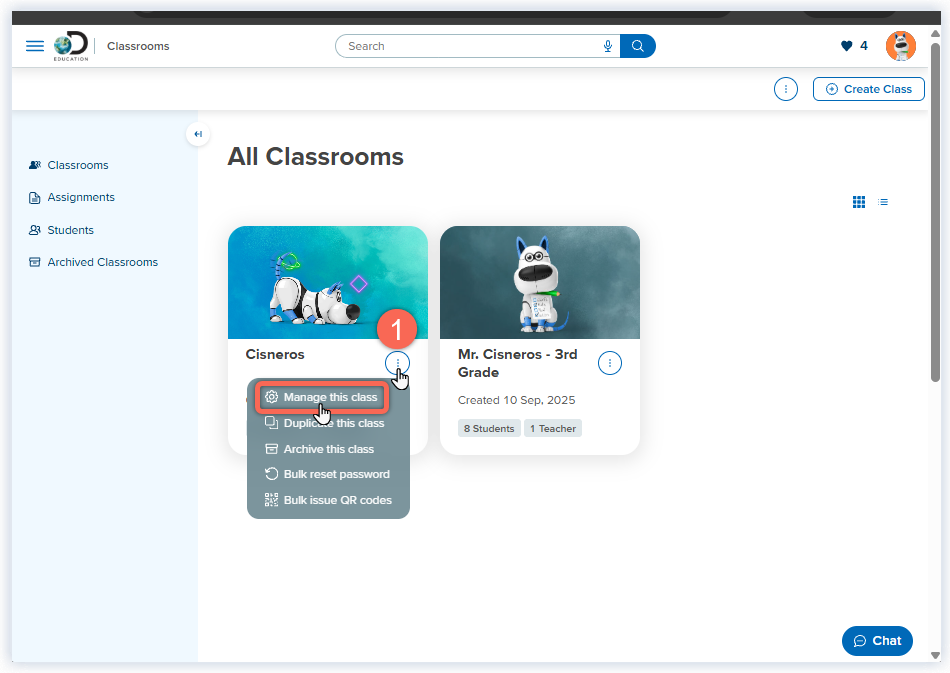Click inside the Search field
This screenshot has width=950, height=673.
(x=470, y=46)
